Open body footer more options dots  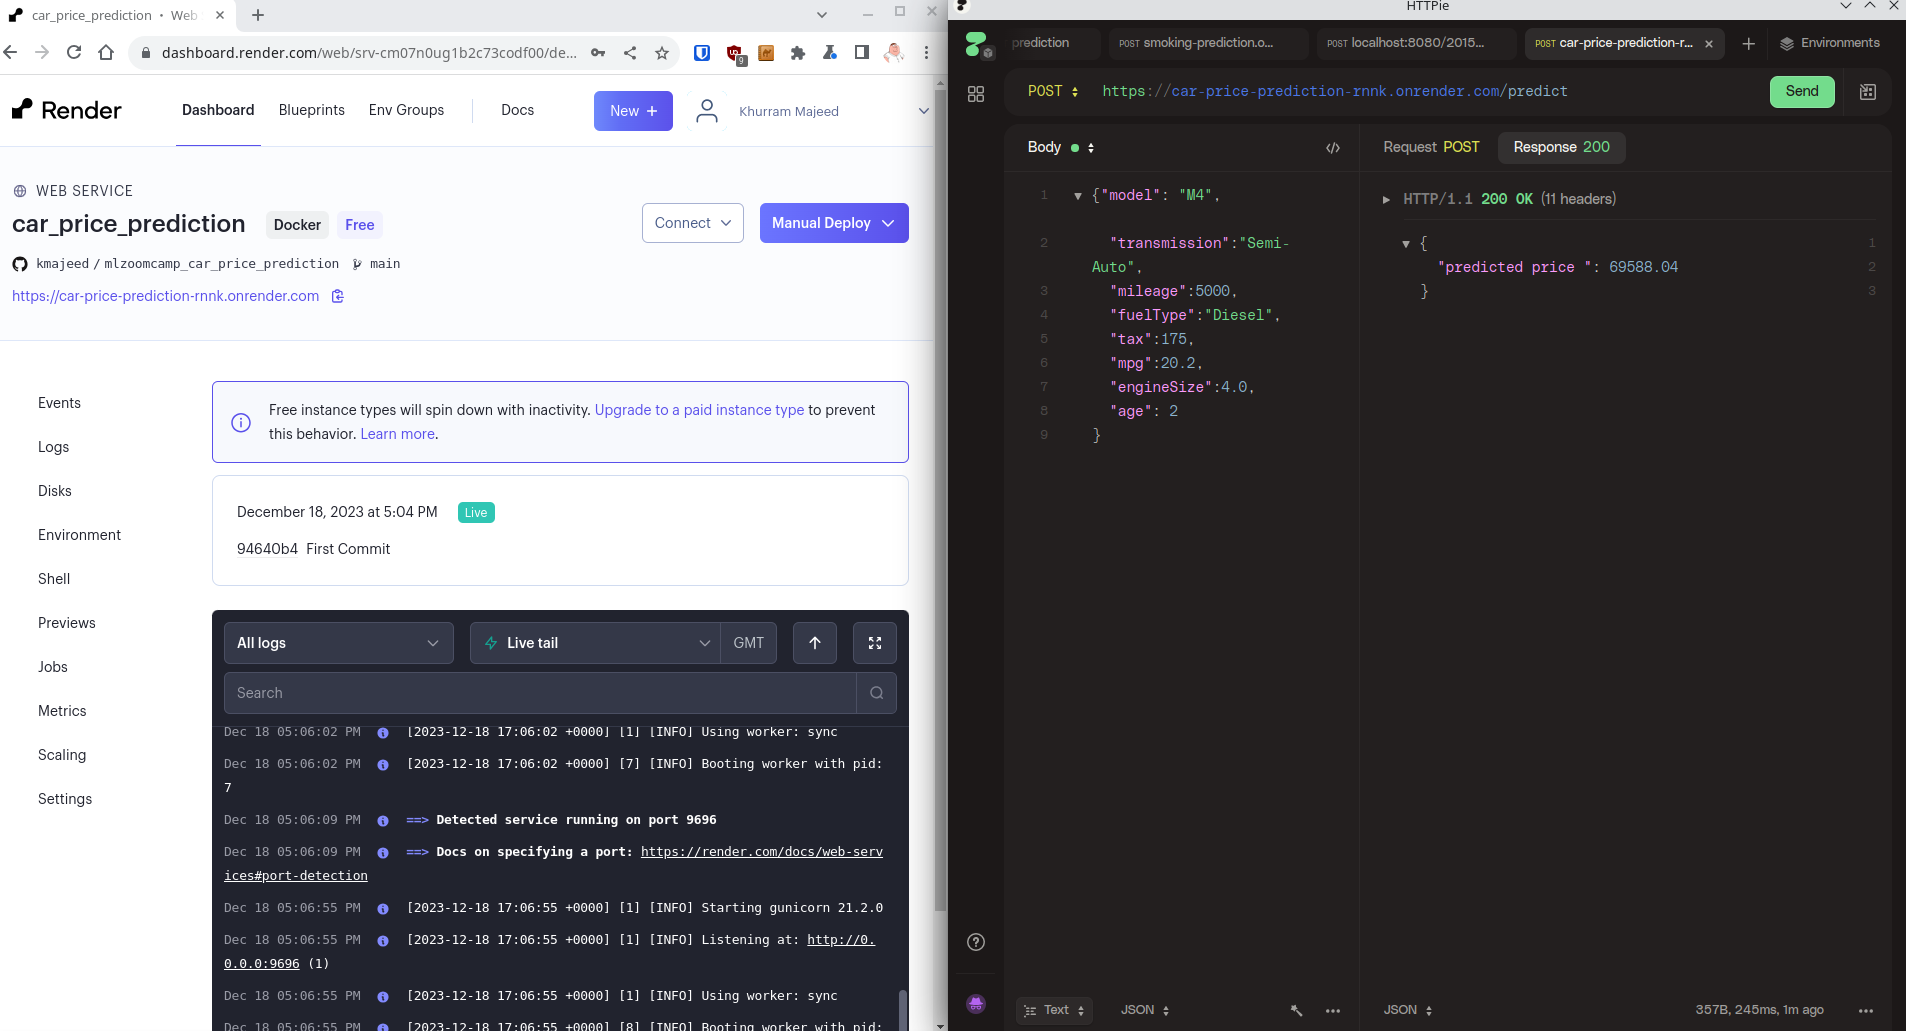pos(1333,1011)
